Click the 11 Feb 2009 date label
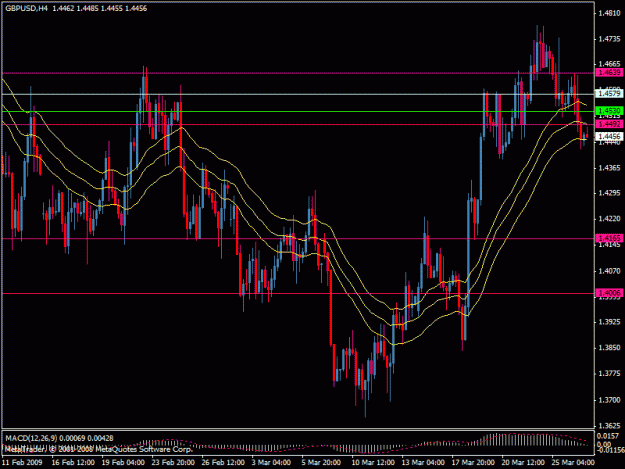 (x=22, y=463)
